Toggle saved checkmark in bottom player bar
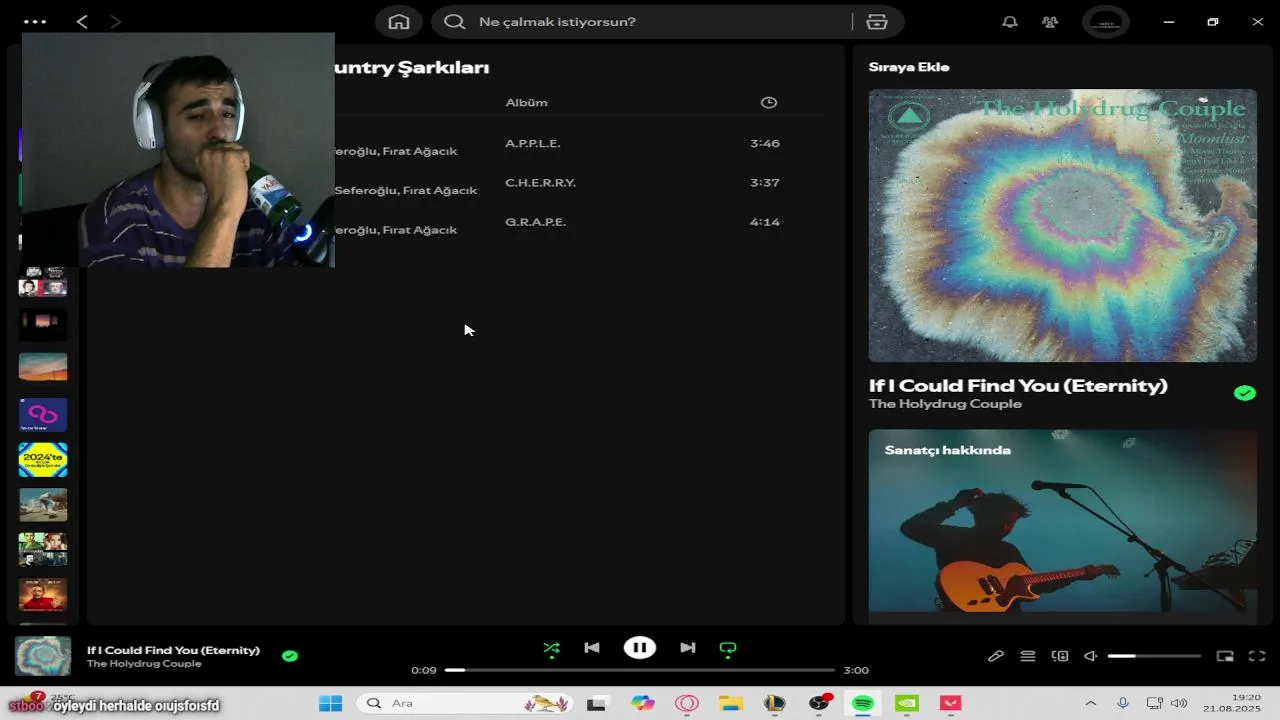This screenshot has height=720, width=1280. [290, 656]
